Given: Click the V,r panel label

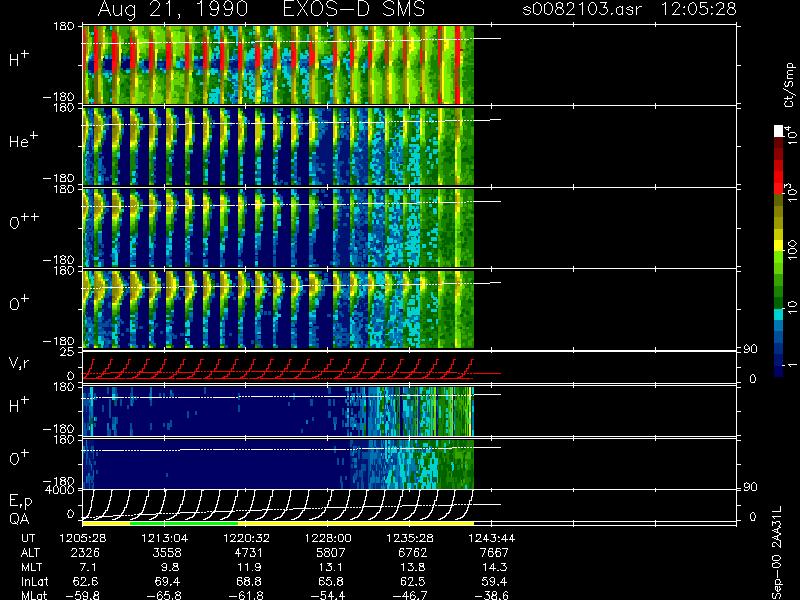Looking at the screenshot, I should [20, 364].
